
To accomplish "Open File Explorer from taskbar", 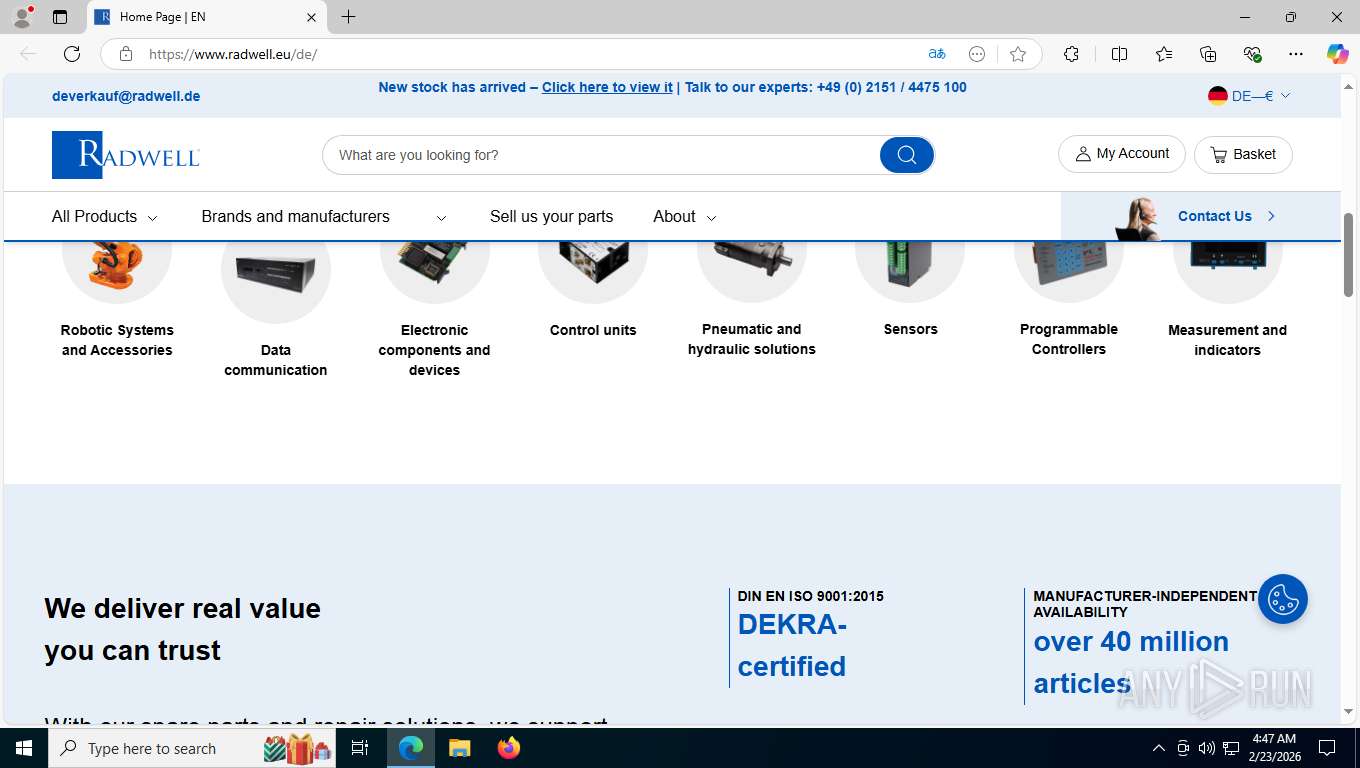I will click(459, 748).
